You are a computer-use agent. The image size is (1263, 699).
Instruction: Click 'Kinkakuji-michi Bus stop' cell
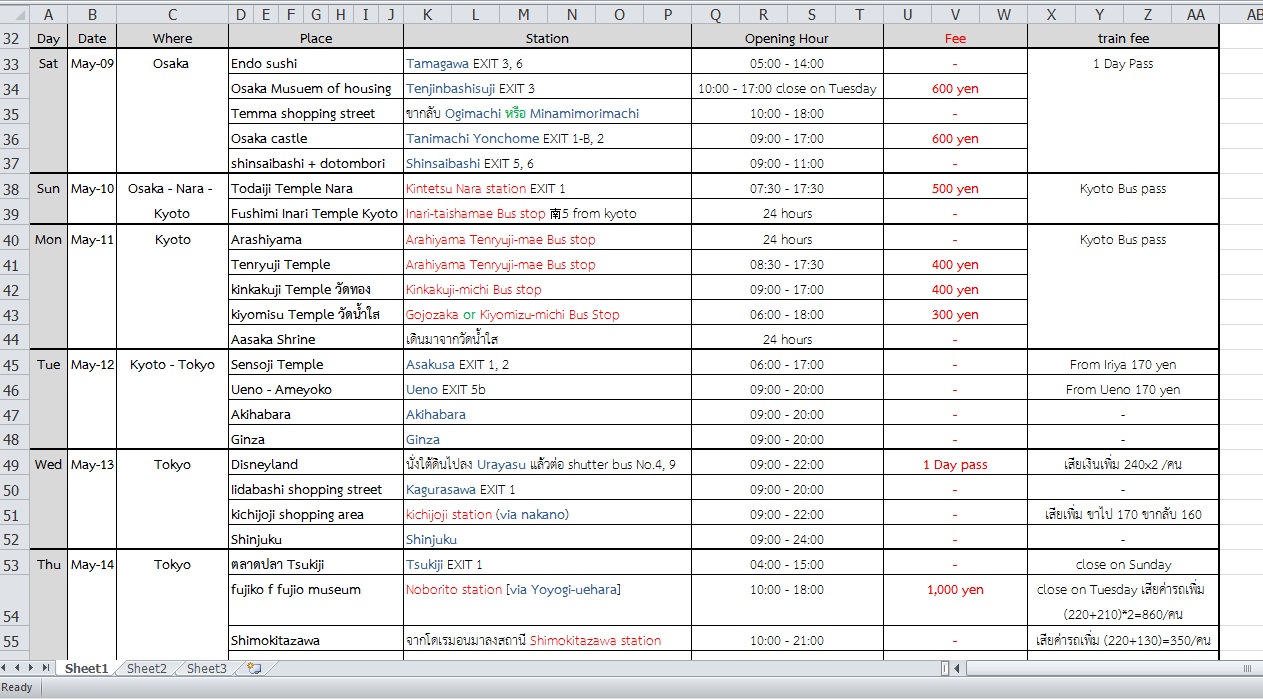[x=547, y=289]
